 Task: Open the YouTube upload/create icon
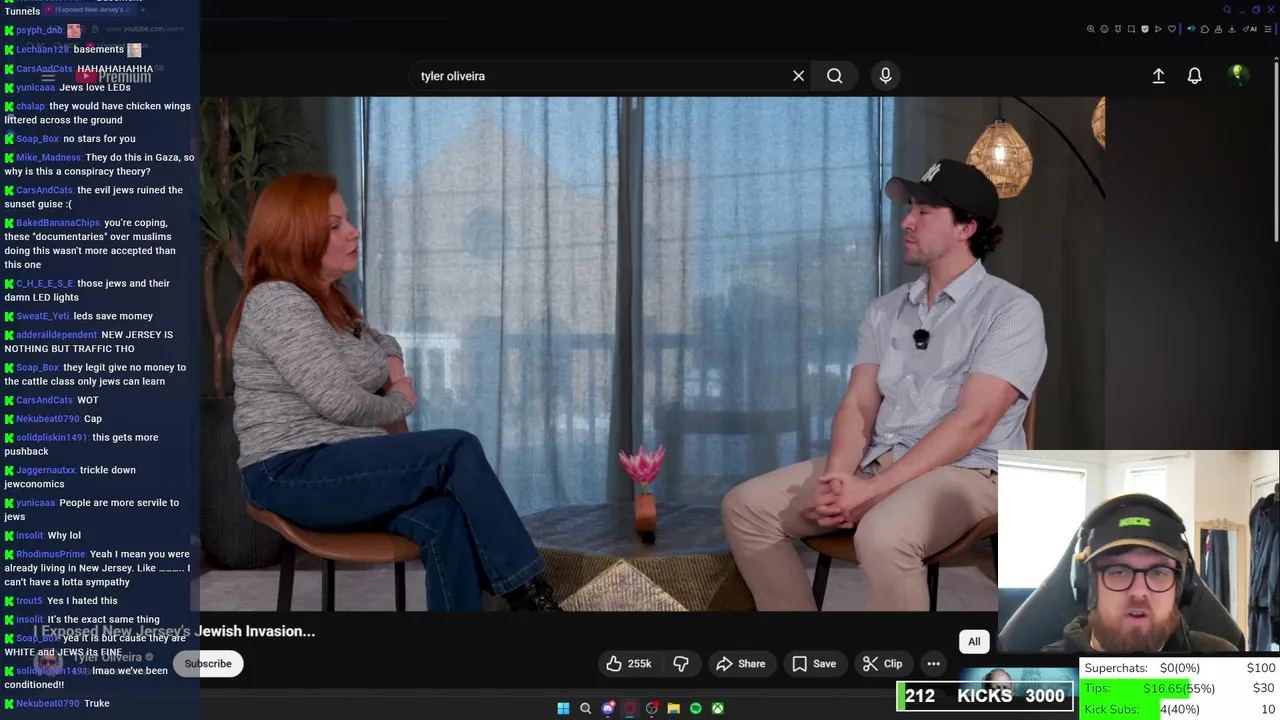click(1158, 76)
